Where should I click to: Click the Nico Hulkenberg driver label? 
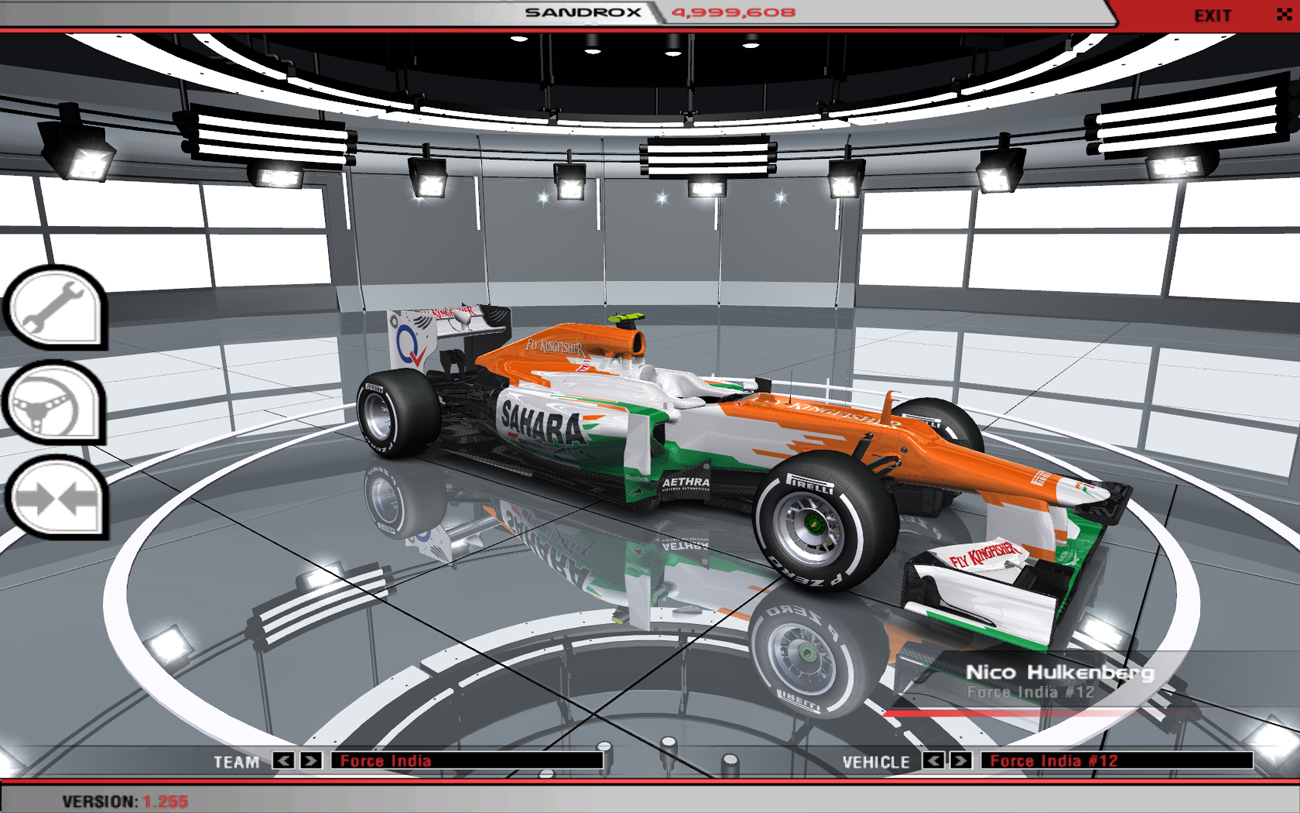(1059, 673)
